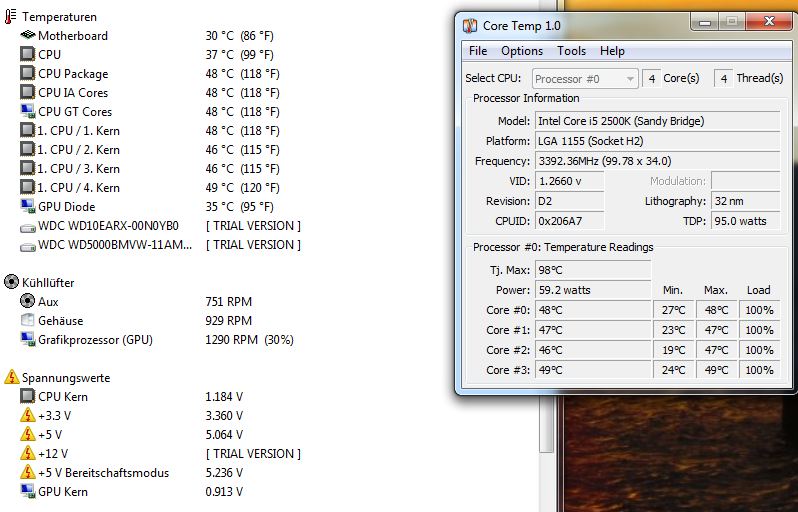This screenshot has width=798, height=512.
Task: Click Core #2 minimum temperature 19°C
Action: [x=673, y=350]
